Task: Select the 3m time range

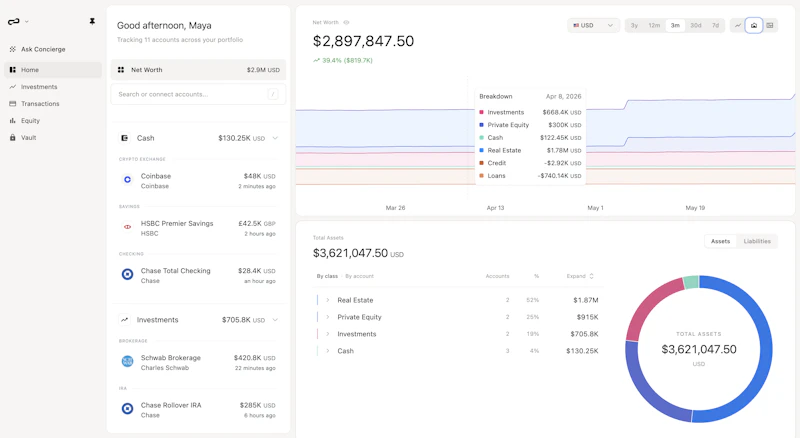Action: pyautogui.click(x=675, y=25)
